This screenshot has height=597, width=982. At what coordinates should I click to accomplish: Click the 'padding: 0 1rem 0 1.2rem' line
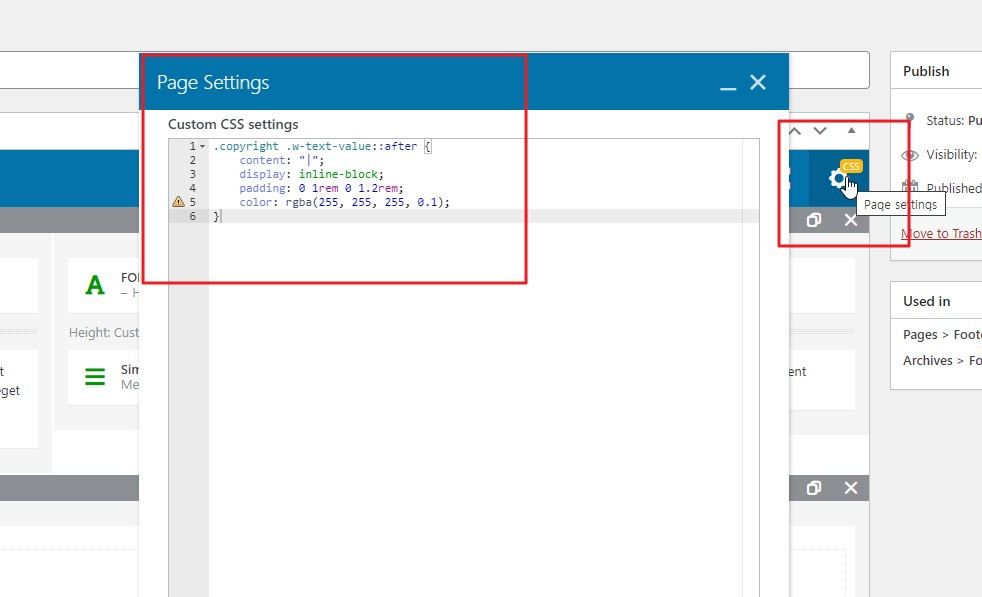point(321,188)
